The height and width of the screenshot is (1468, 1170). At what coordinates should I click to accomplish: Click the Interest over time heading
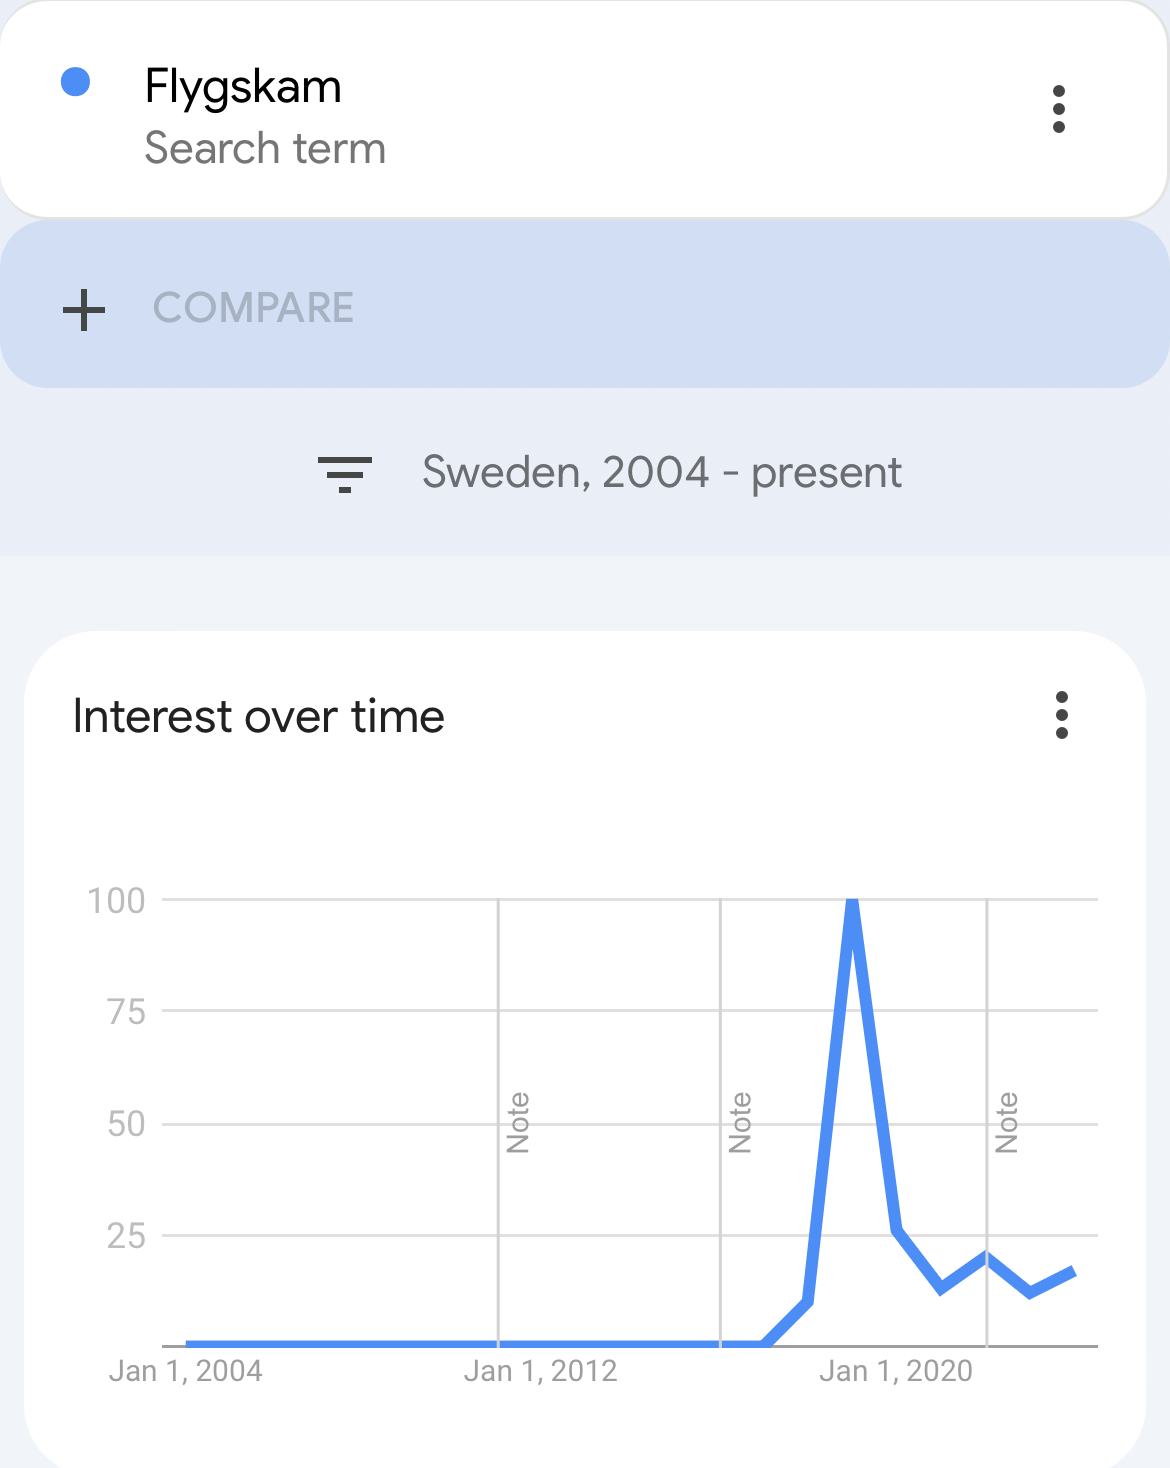(259, 716)
